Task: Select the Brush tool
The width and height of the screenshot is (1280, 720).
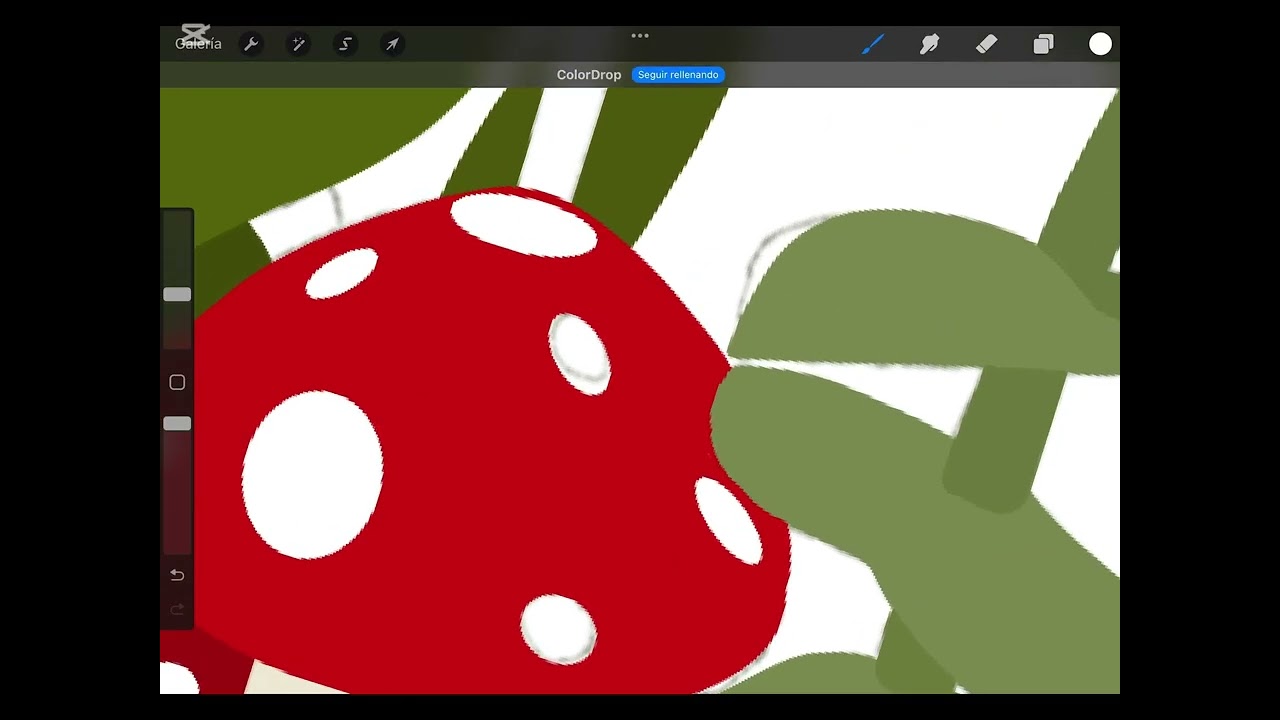Action: click(873, 44)
